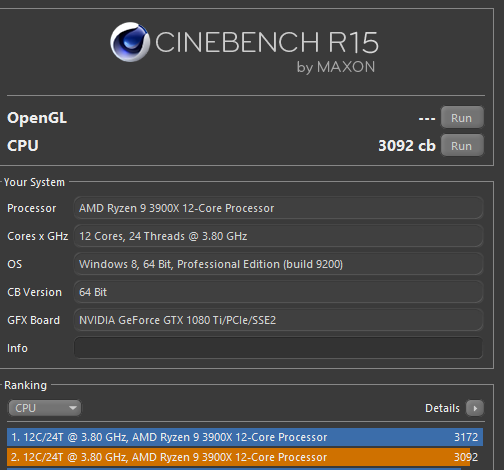This screenshot has width=504, height=470.
Task: Select the Cores x GHz field
Action: pyautogui.click(x=278, y=236)
